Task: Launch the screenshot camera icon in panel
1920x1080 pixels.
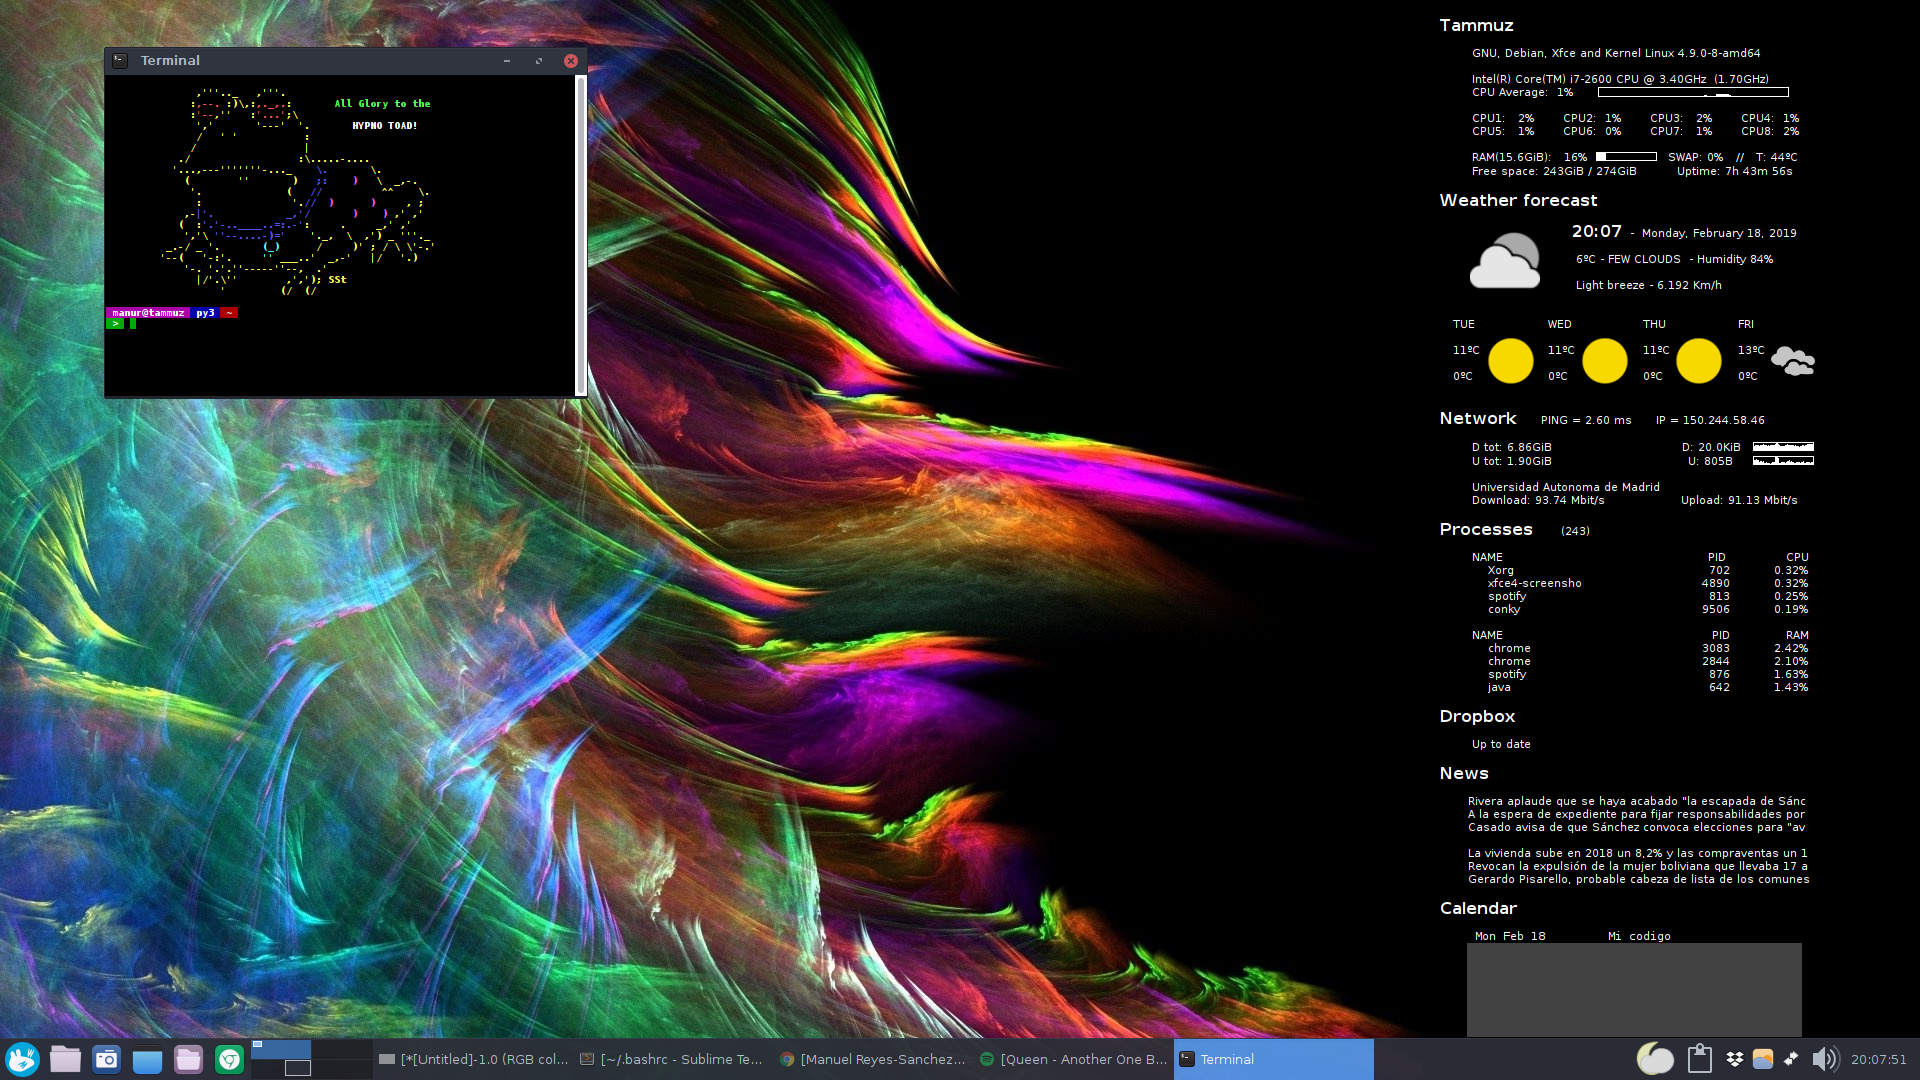Action: [106, 1059]
